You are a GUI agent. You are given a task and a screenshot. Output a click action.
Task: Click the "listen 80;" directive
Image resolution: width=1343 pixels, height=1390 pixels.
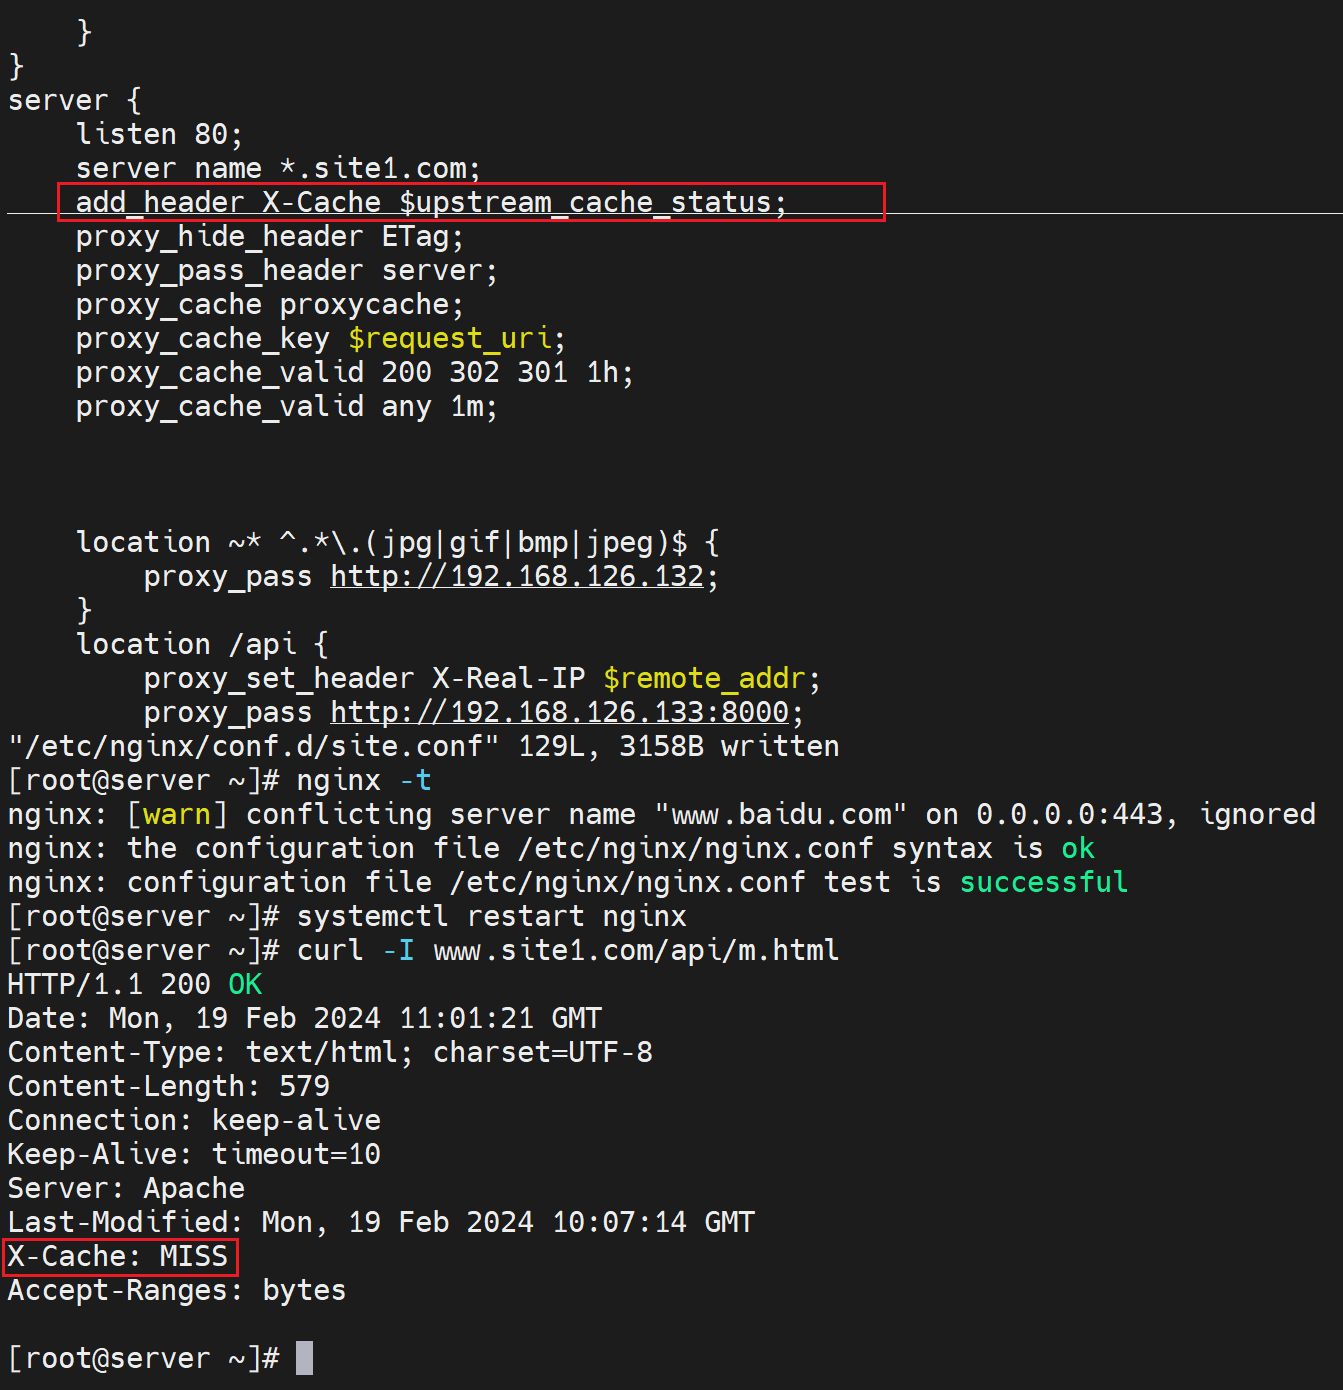(159, 134)
